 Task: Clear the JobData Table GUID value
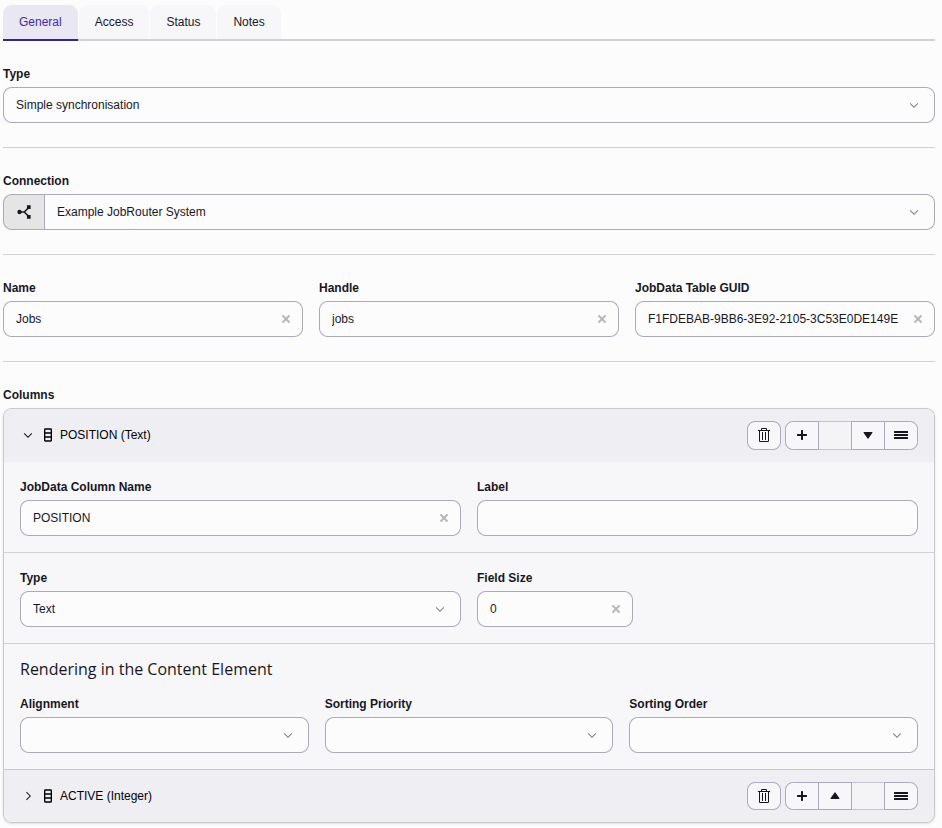[918, 319]
